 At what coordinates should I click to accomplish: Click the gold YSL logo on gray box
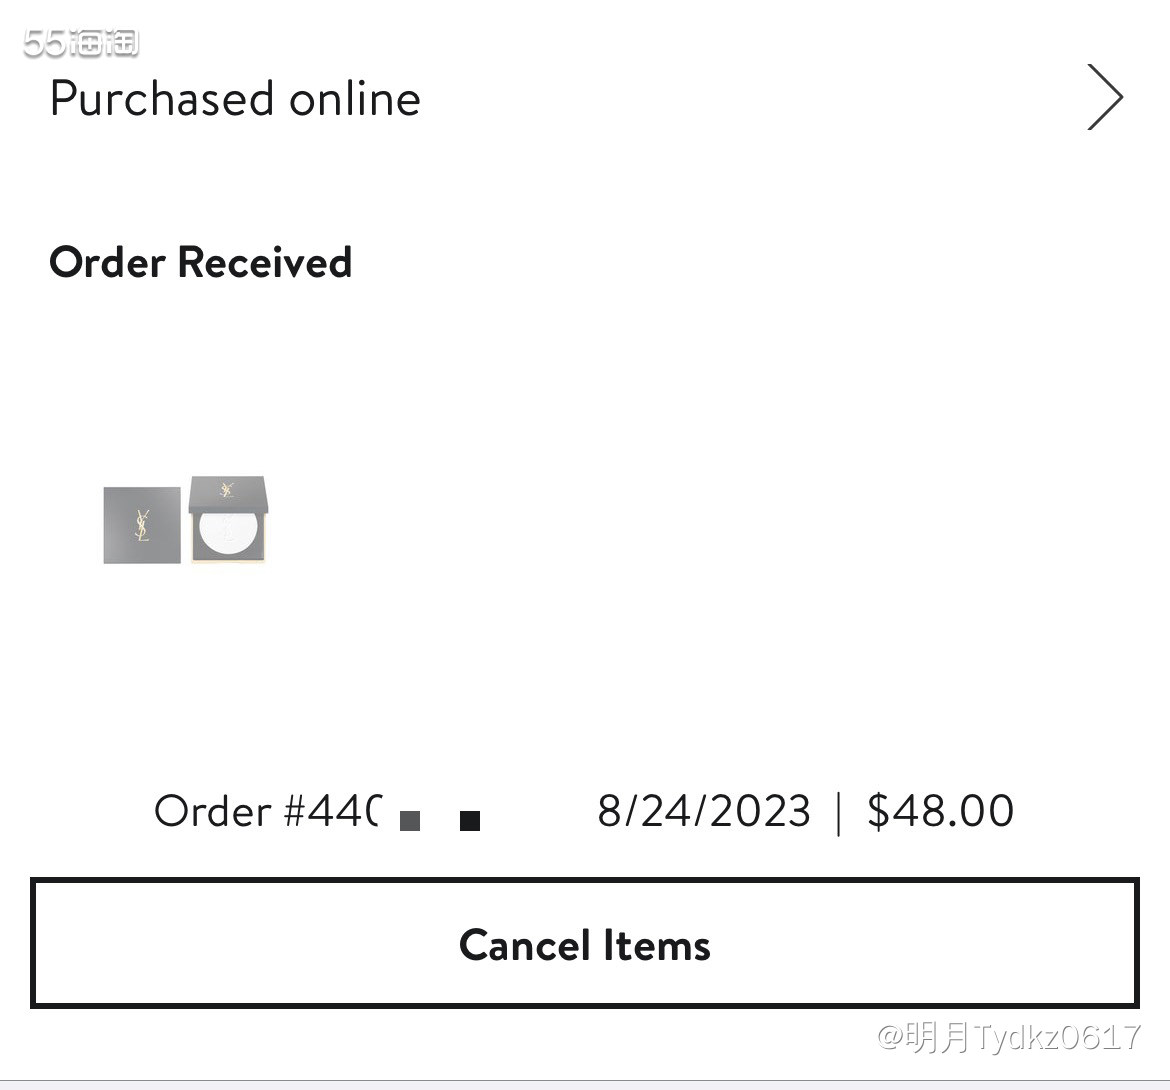coord(142,525)
